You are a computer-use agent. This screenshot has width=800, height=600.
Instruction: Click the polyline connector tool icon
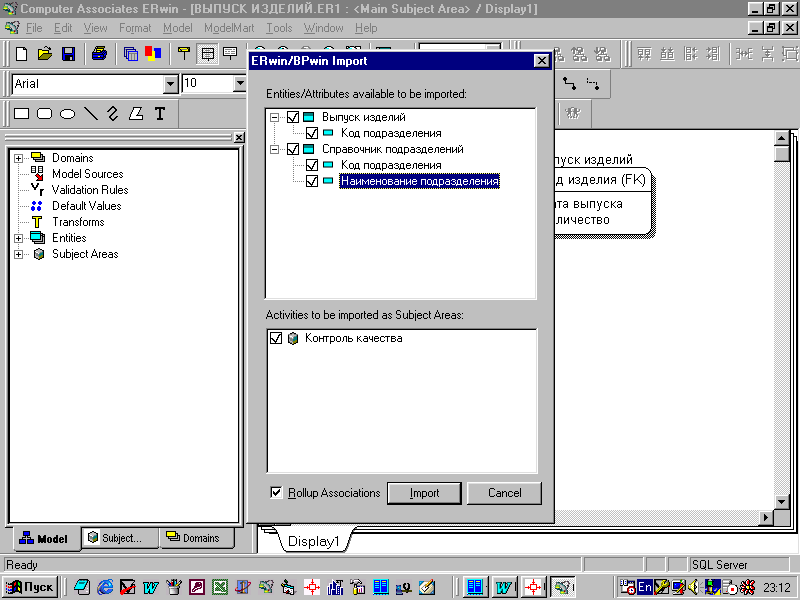113,113
